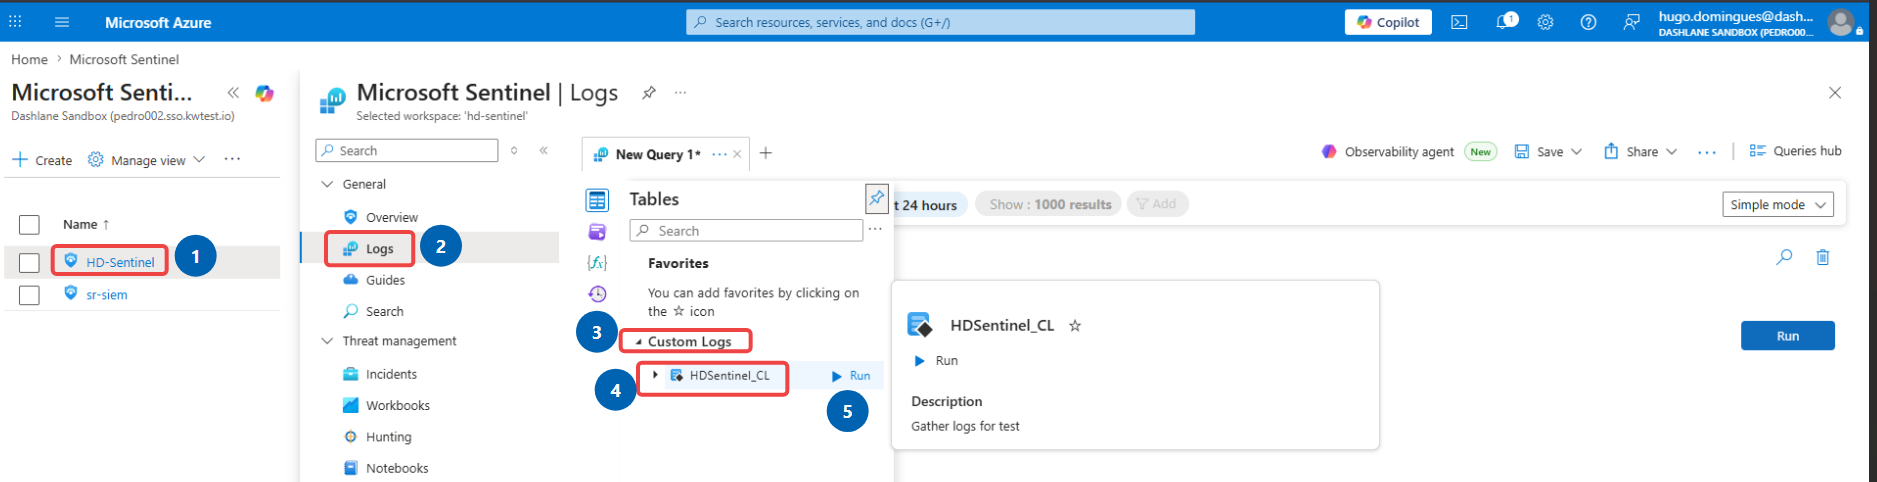Collapse the Sentinel navigation menu chevrons
Screen dimensions: 1877x482
(x=544, y=150)
